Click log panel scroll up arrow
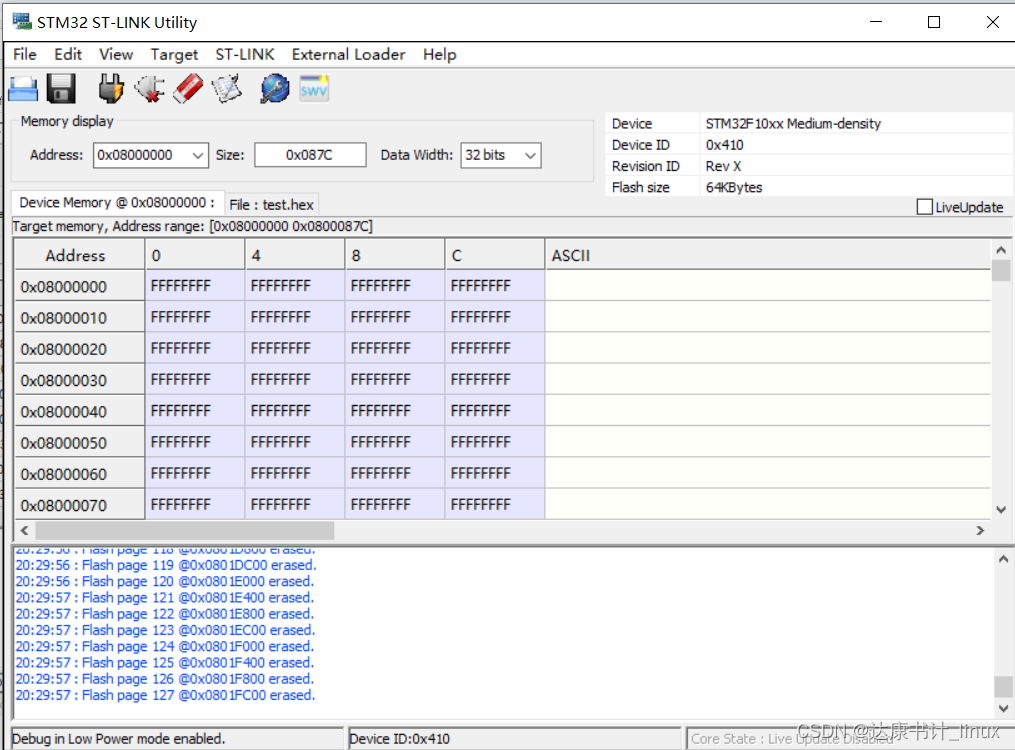The height and width of the screenshot is (750, 1015). [1003, 559]
